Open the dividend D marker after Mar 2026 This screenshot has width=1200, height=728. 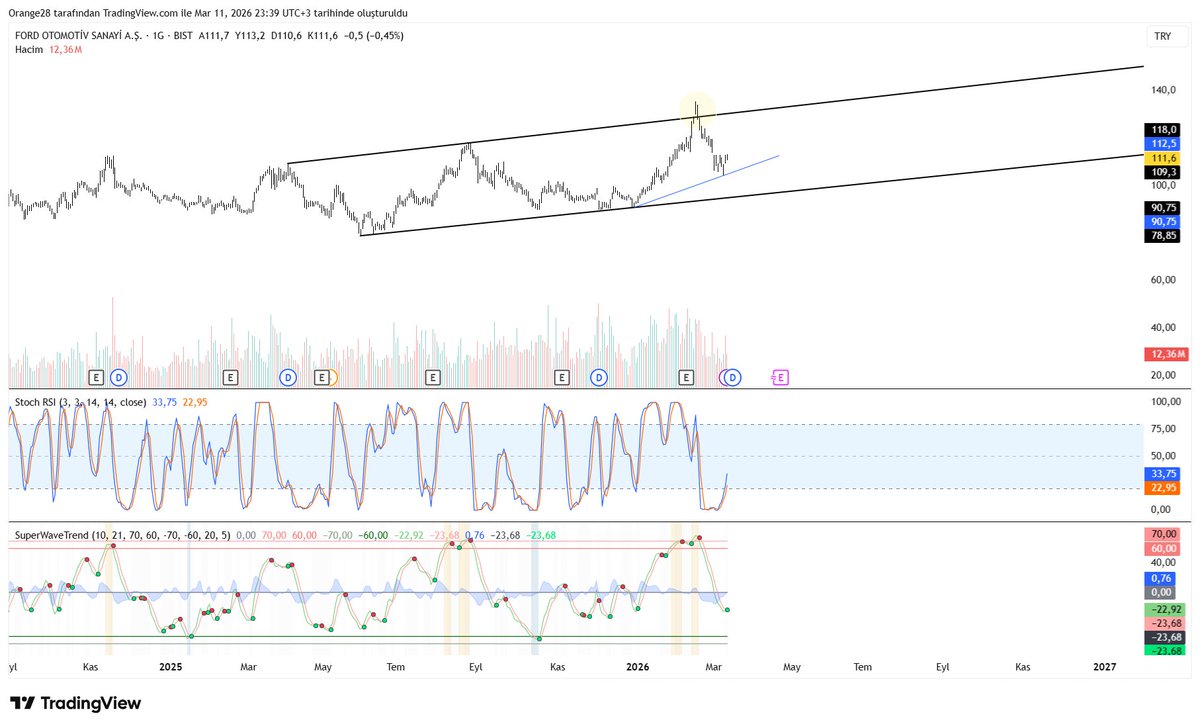(733, 377)
